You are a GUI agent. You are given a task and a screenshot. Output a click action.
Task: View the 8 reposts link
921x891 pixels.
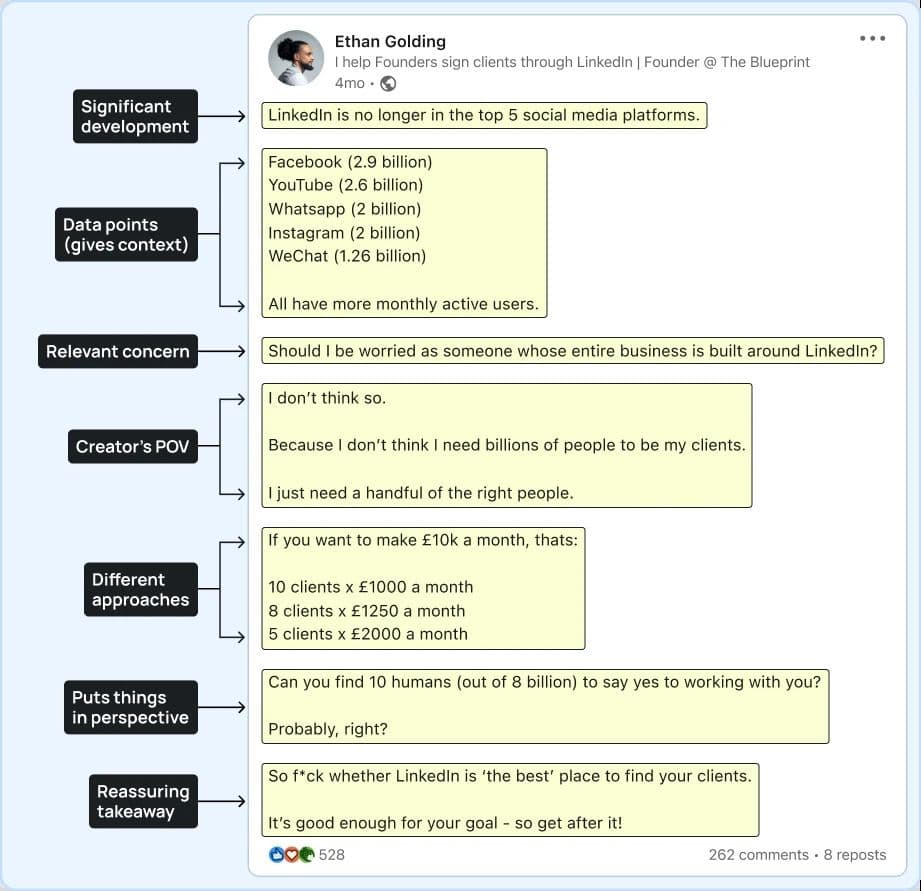click(855, 855)
